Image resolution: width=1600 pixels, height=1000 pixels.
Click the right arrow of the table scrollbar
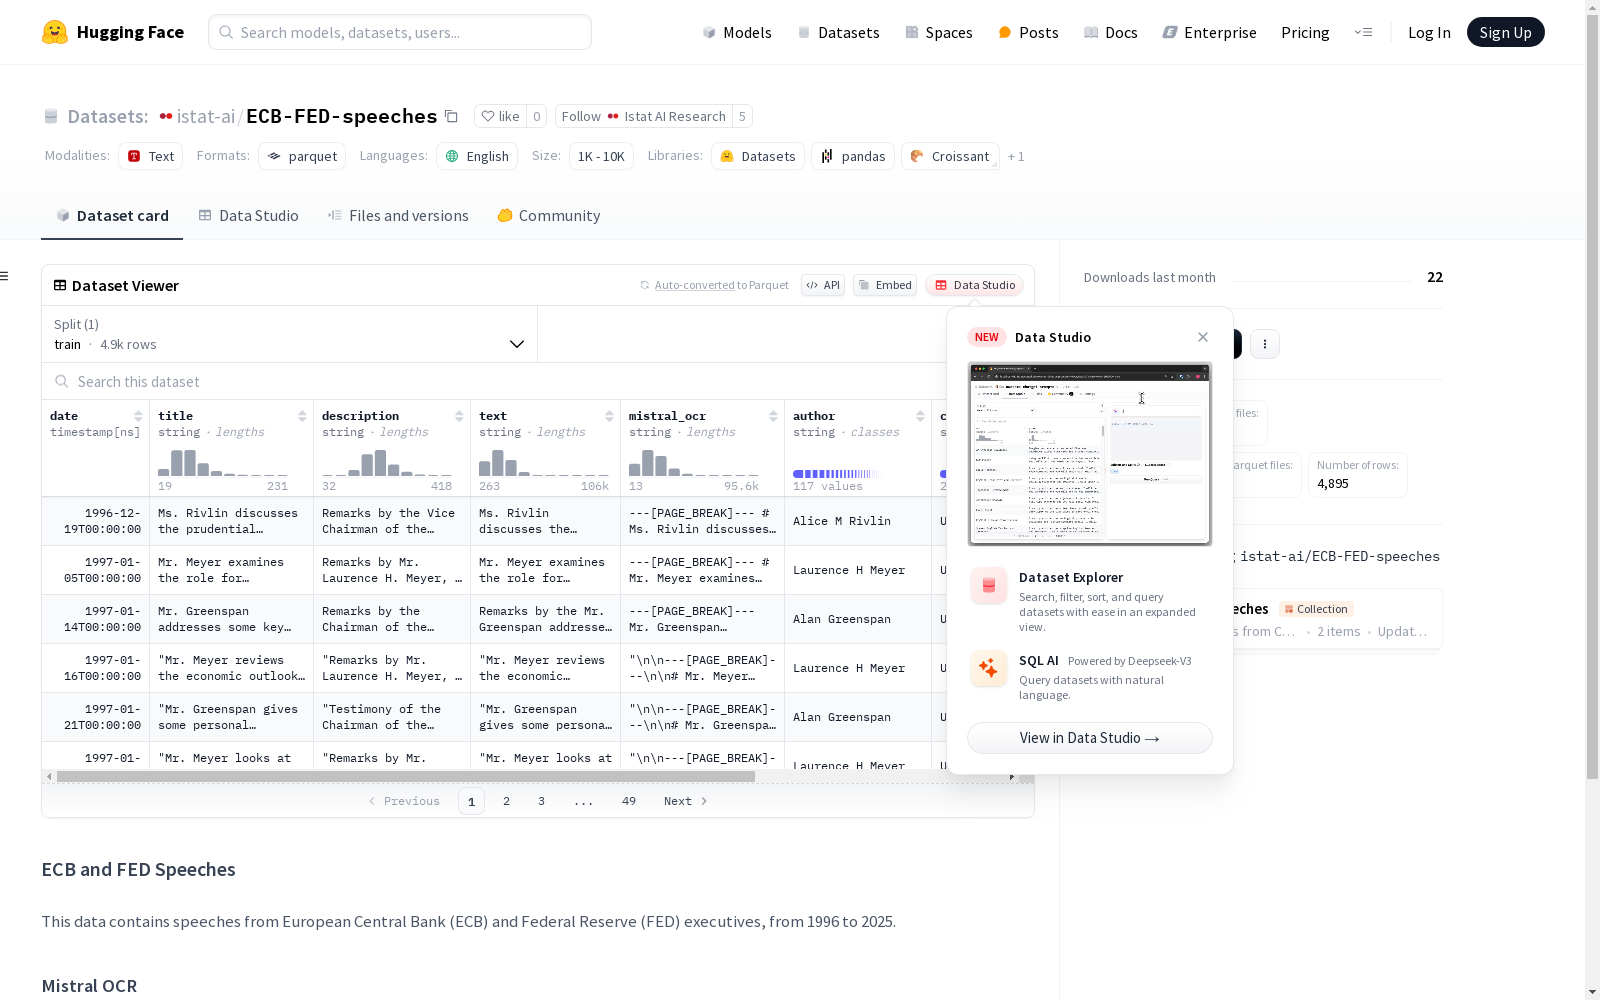pos(1012,776)
